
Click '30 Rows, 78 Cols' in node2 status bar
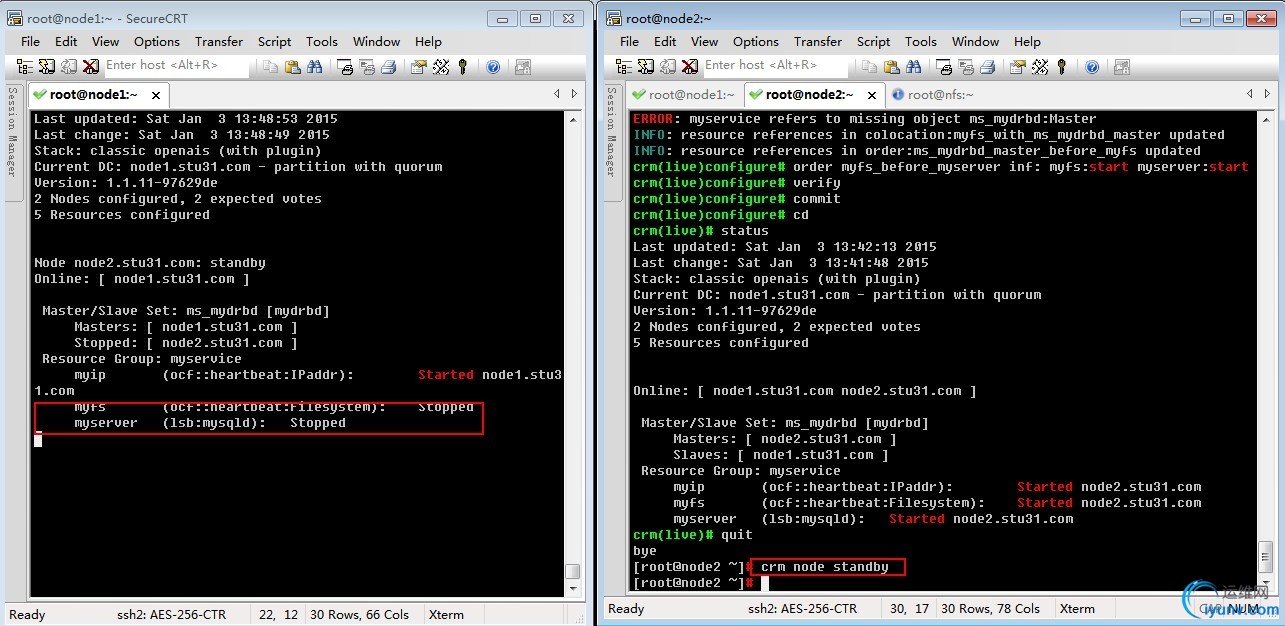(989, 608)
